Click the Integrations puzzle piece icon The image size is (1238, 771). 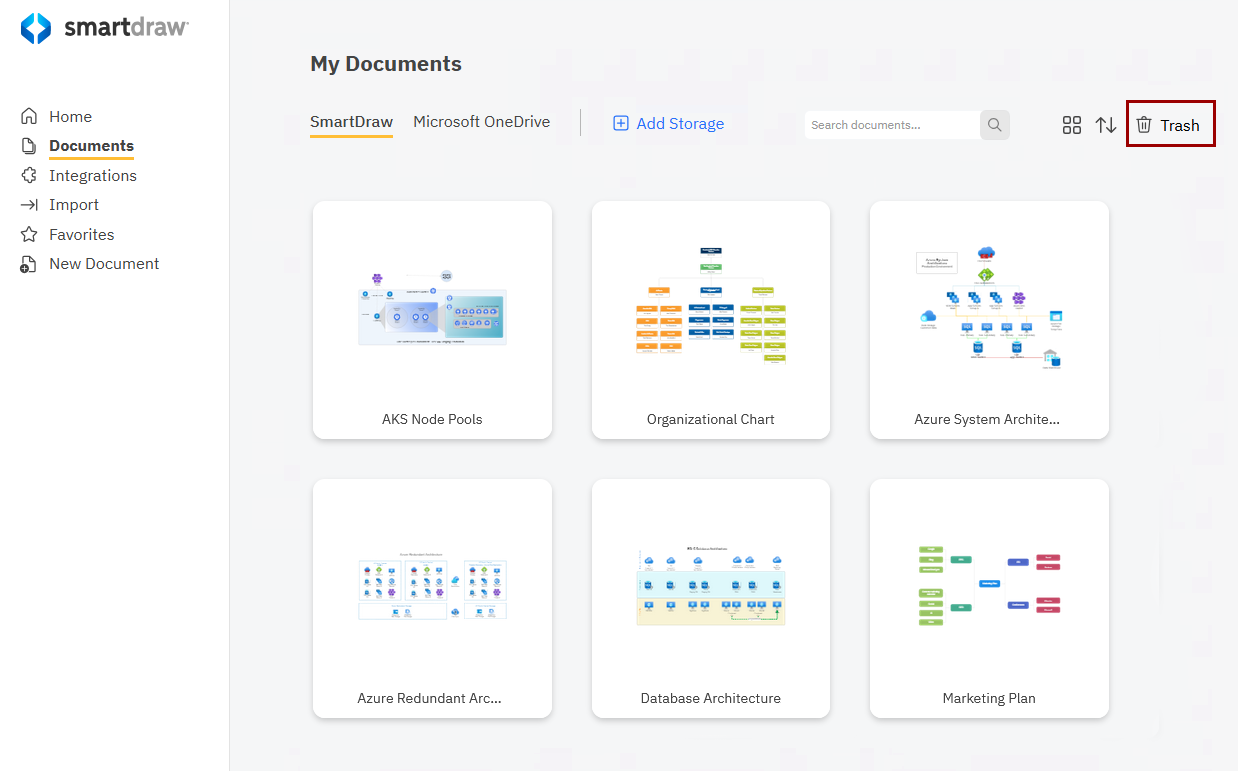(30, 176)
